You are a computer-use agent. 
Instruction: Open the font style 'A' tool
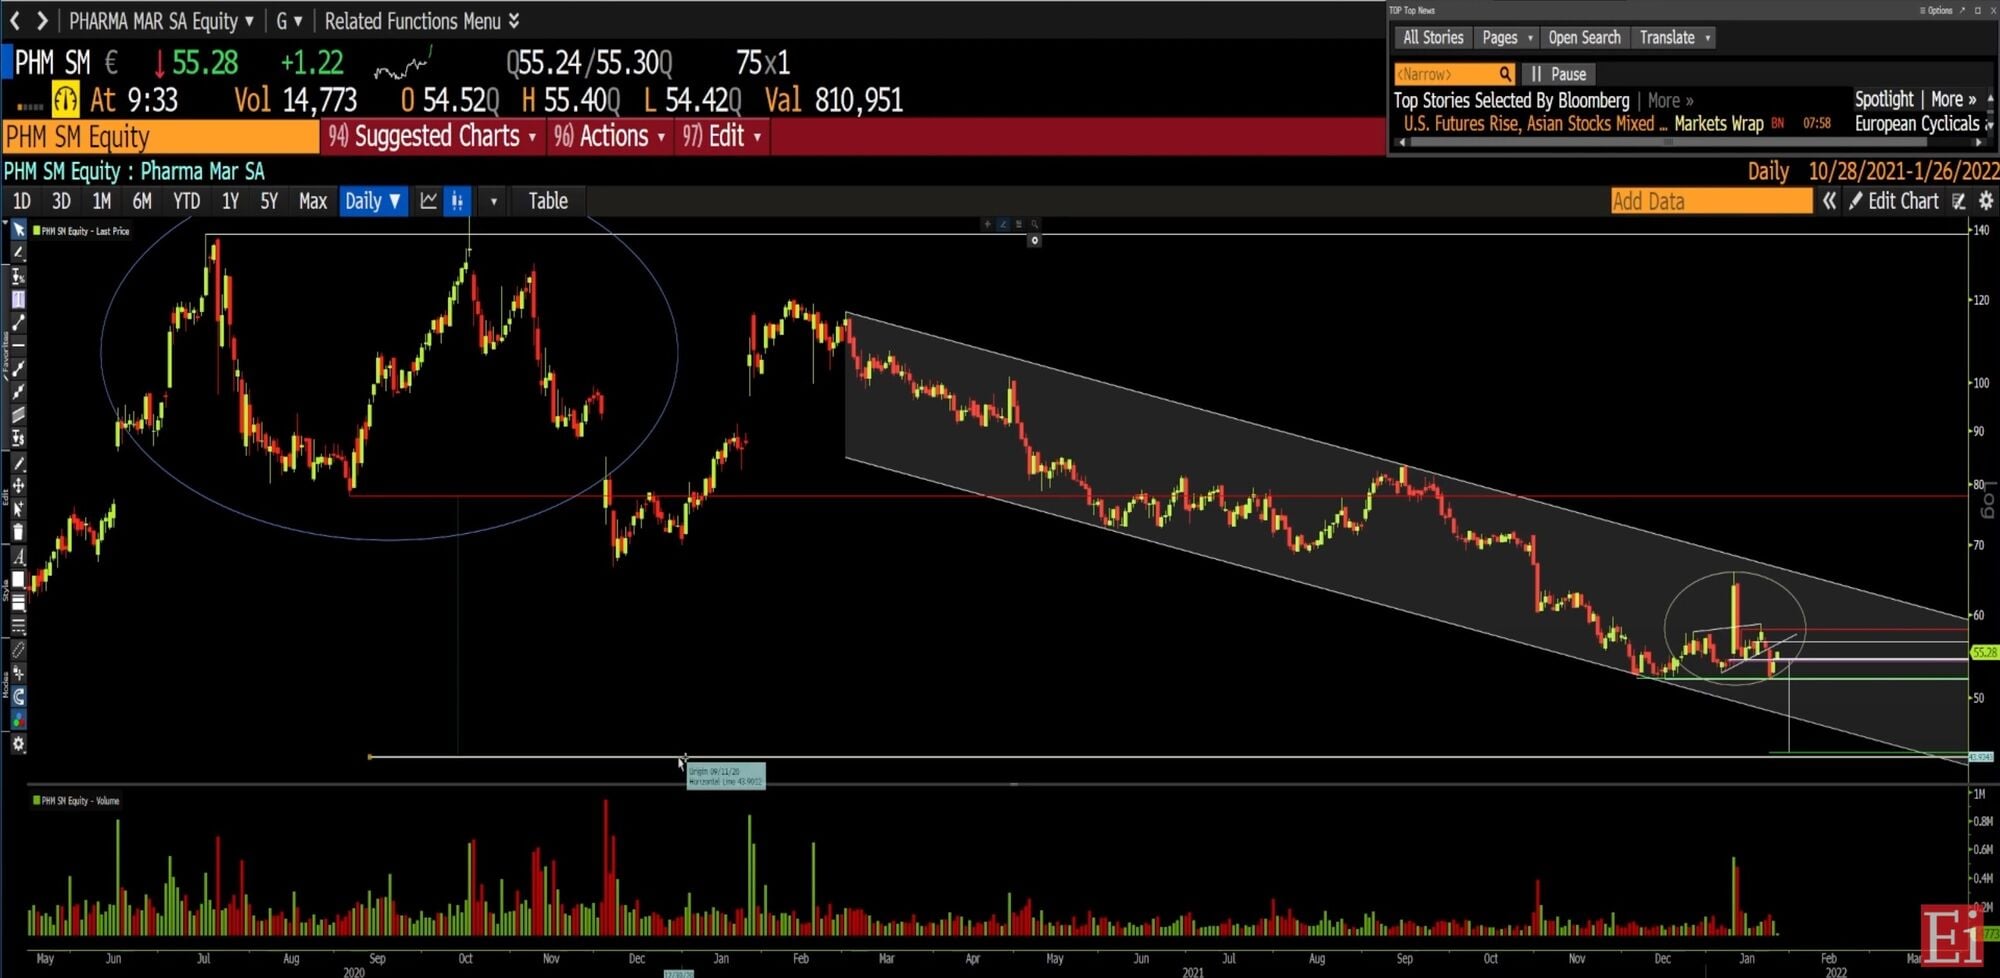(x=18, y=556)
